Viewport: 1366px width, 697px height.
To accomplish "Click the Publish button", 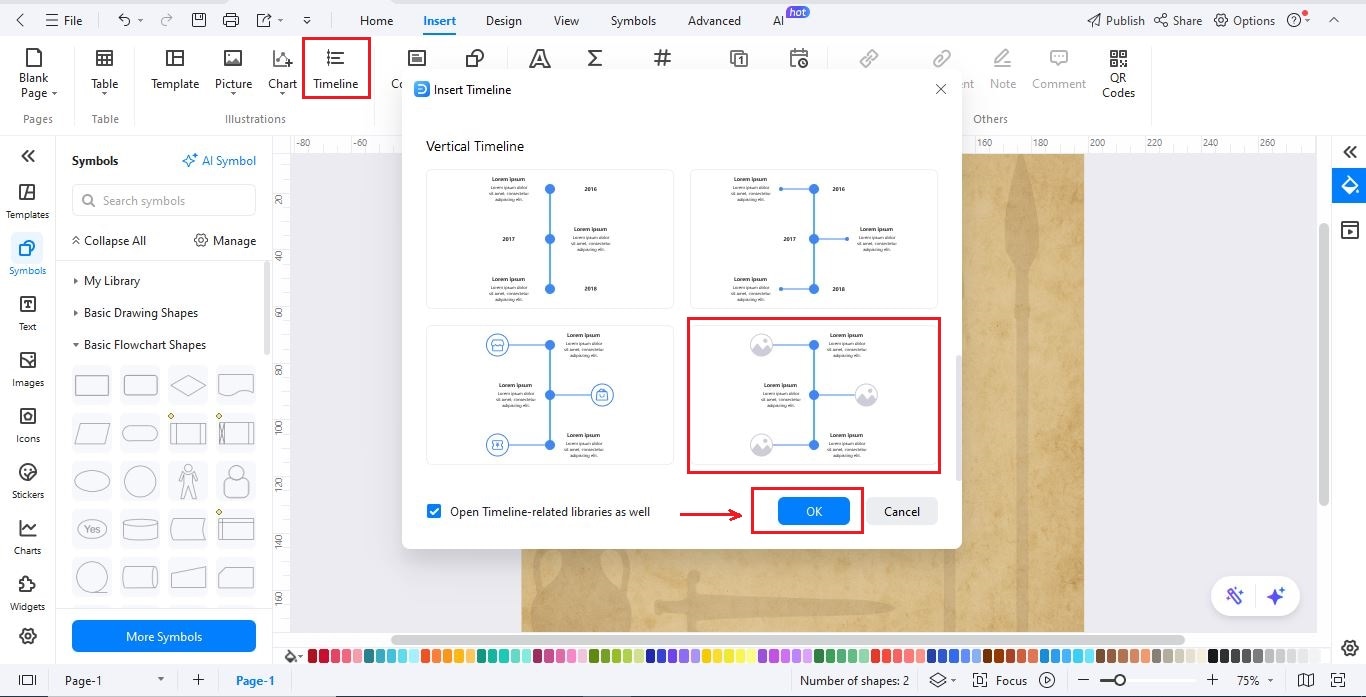I will click(x=1115, y=20).
